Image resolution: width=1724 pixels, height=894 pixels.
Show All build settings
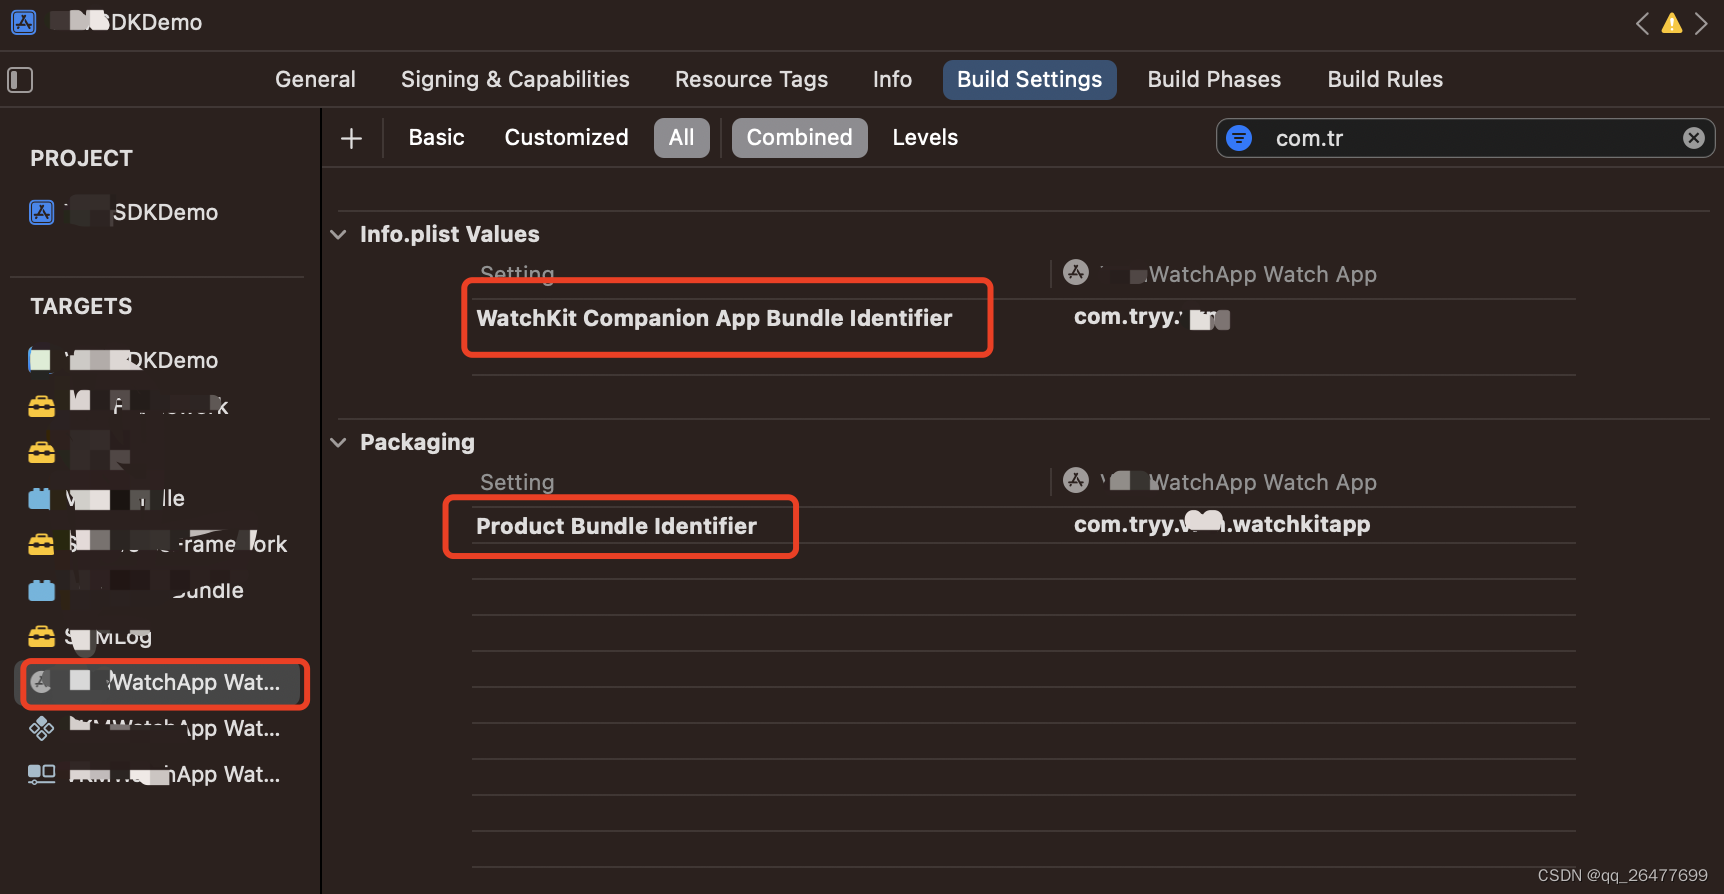pyautogui.click(x=681, y=137)
